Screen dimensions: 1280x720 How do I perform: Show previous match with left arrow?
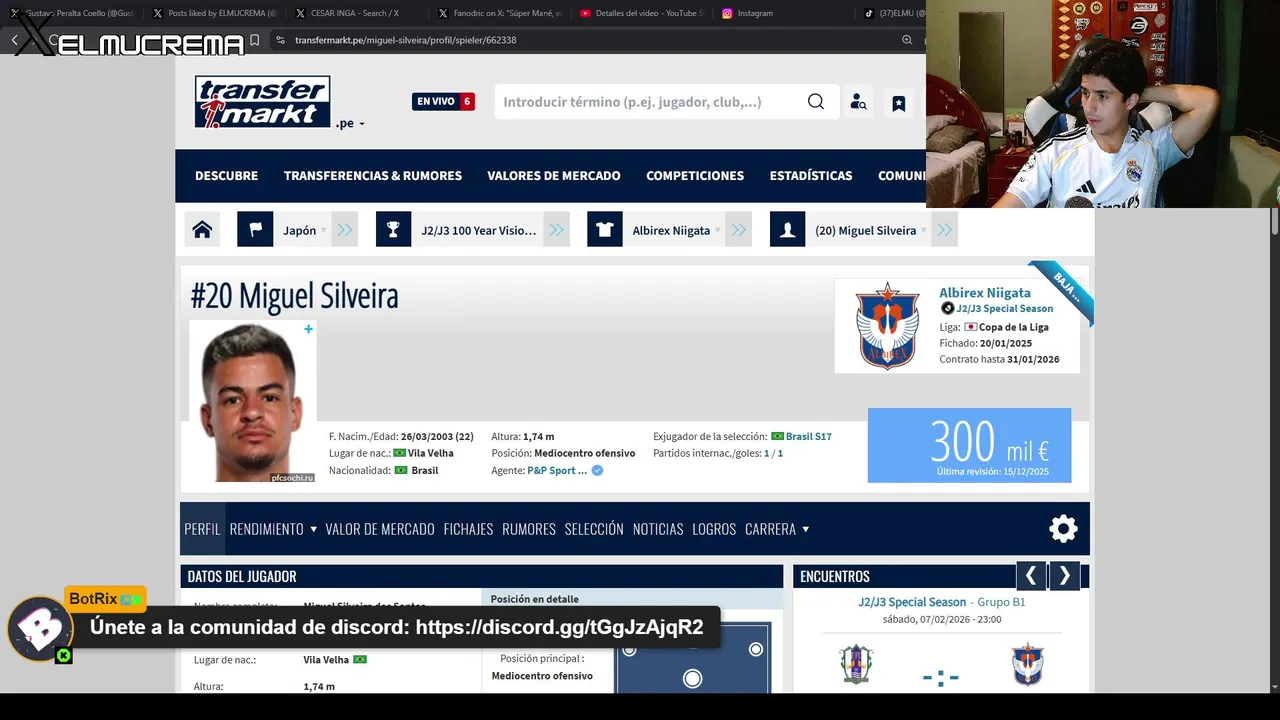click(x=1031, y=576)
